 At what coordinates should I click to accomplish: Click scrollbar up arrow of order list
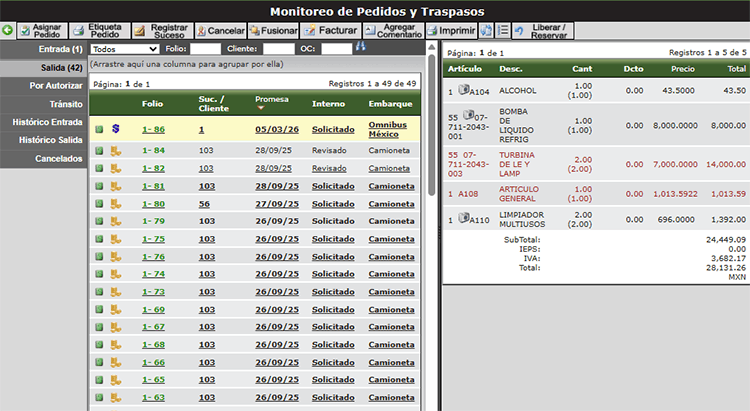pyautogui.click(x=431, y=47)
